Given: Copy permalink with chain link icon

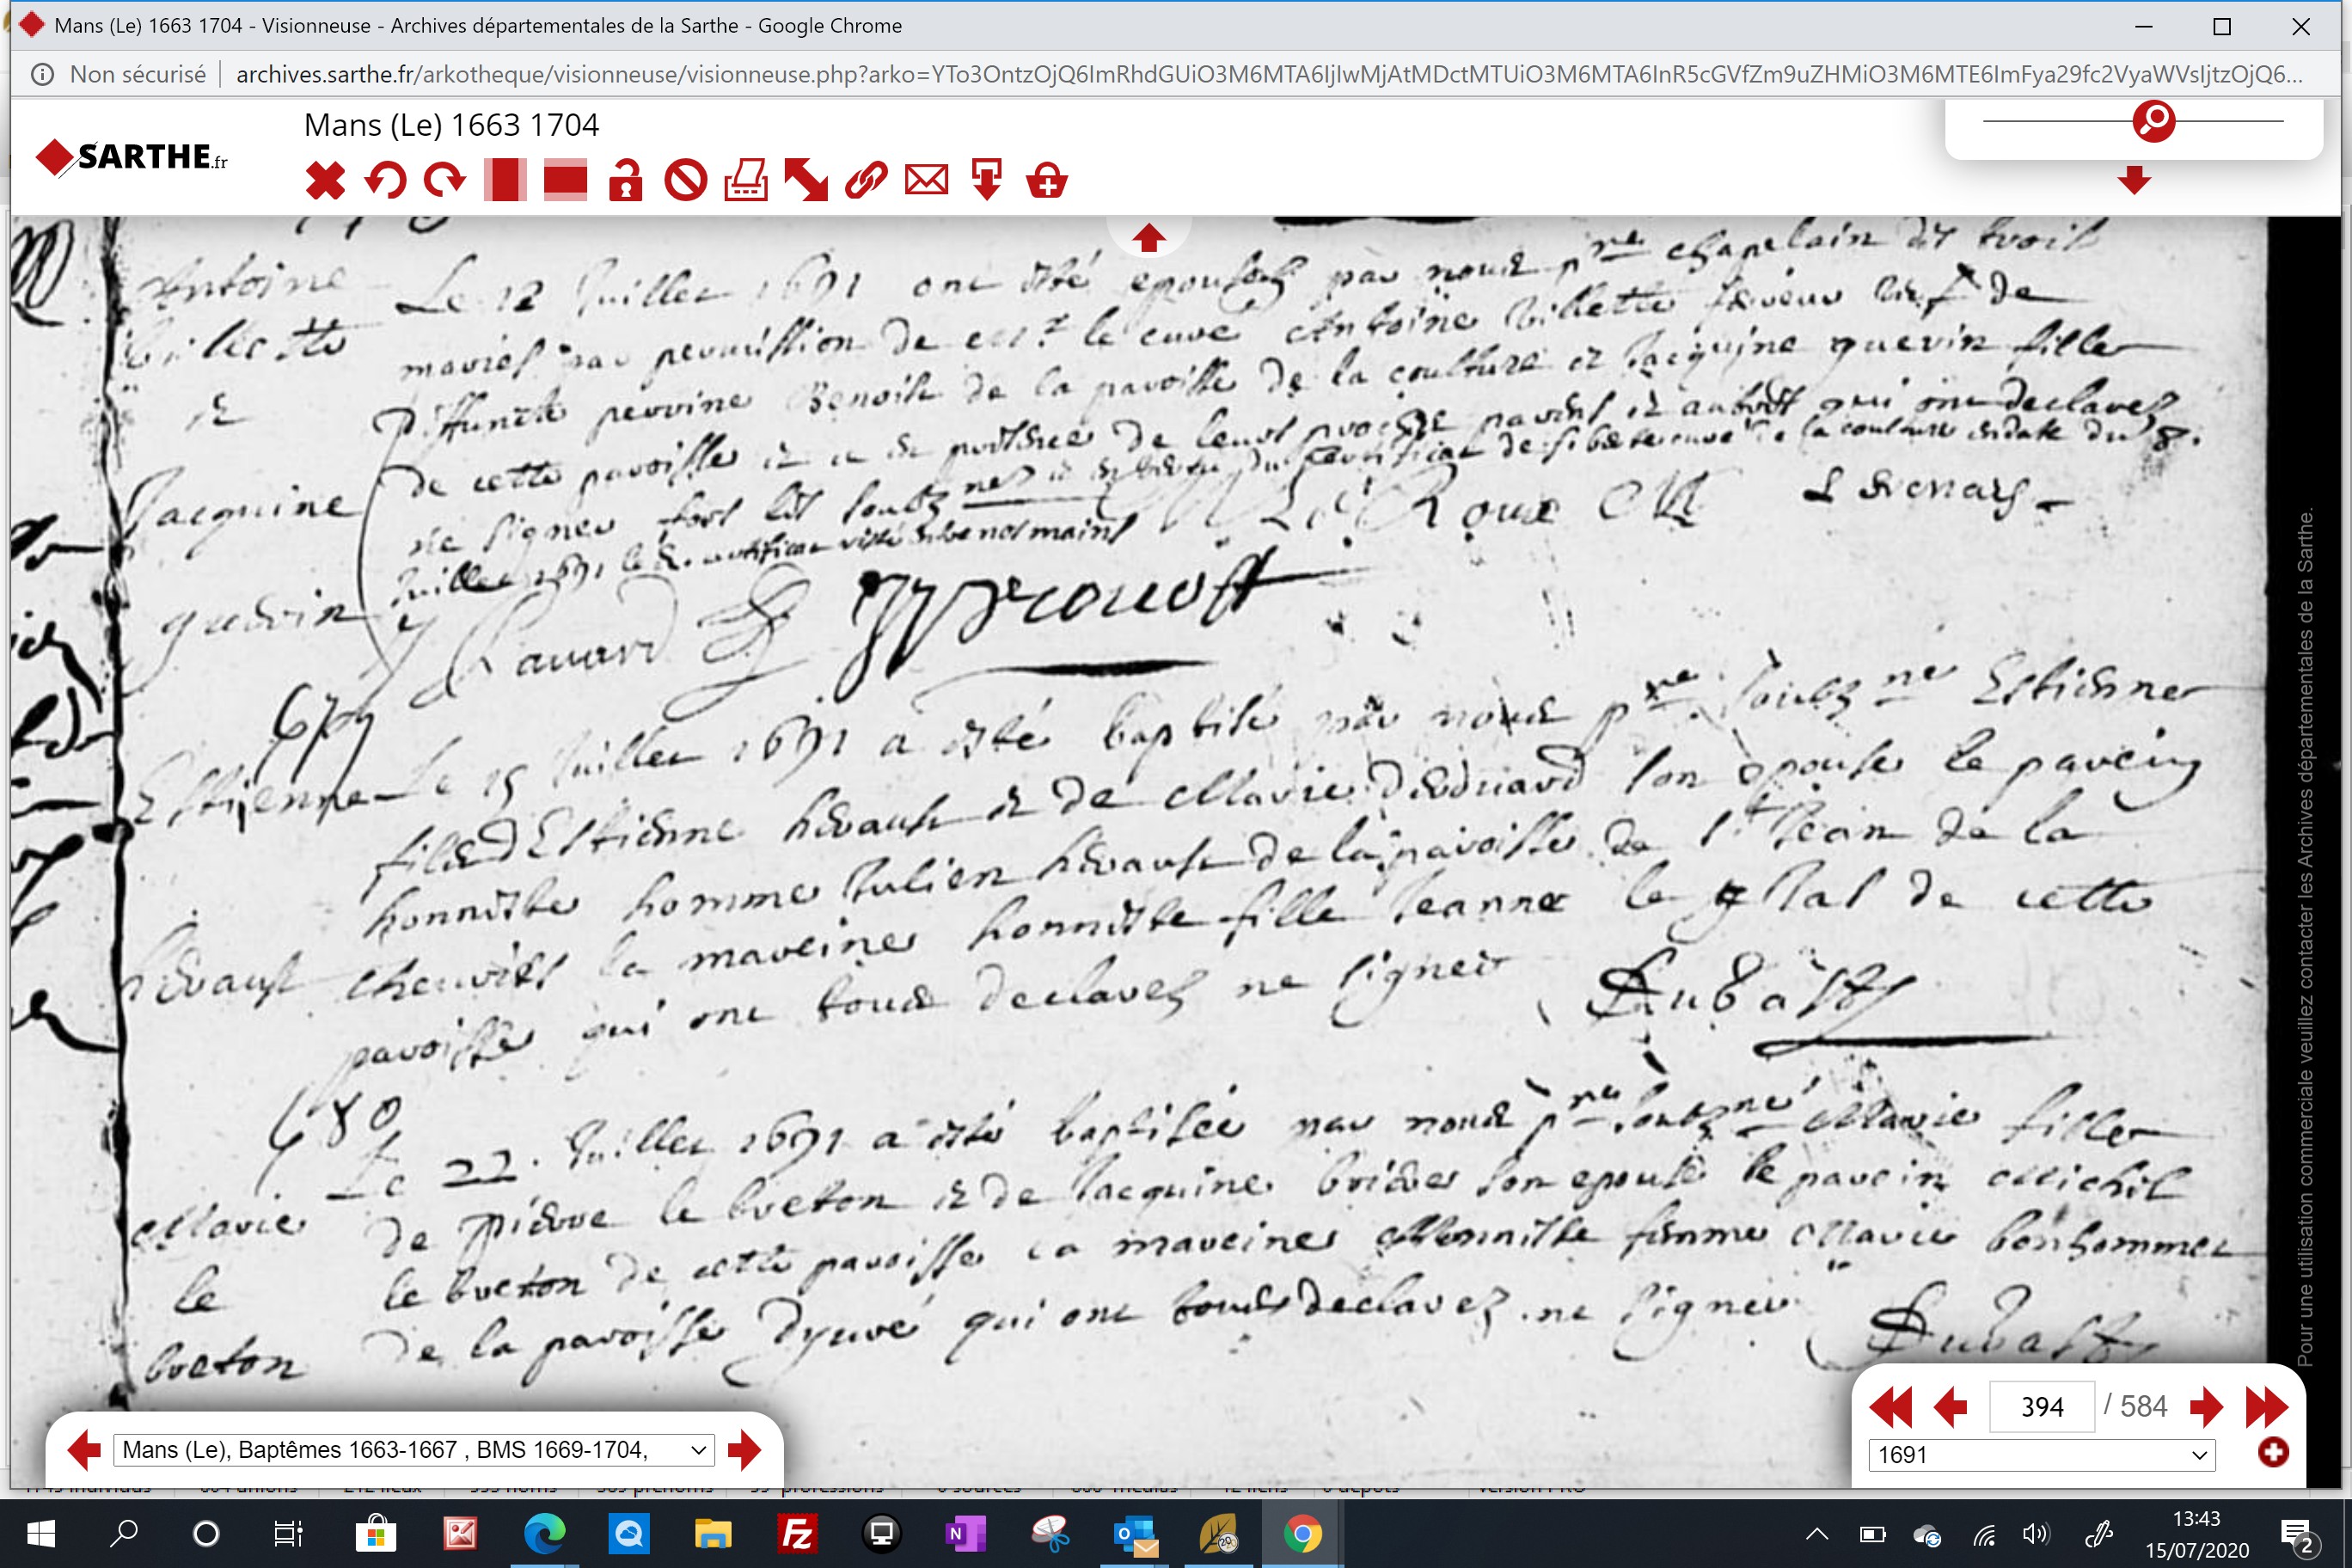Looking at the screenshot, I should (x=866, y=181).
